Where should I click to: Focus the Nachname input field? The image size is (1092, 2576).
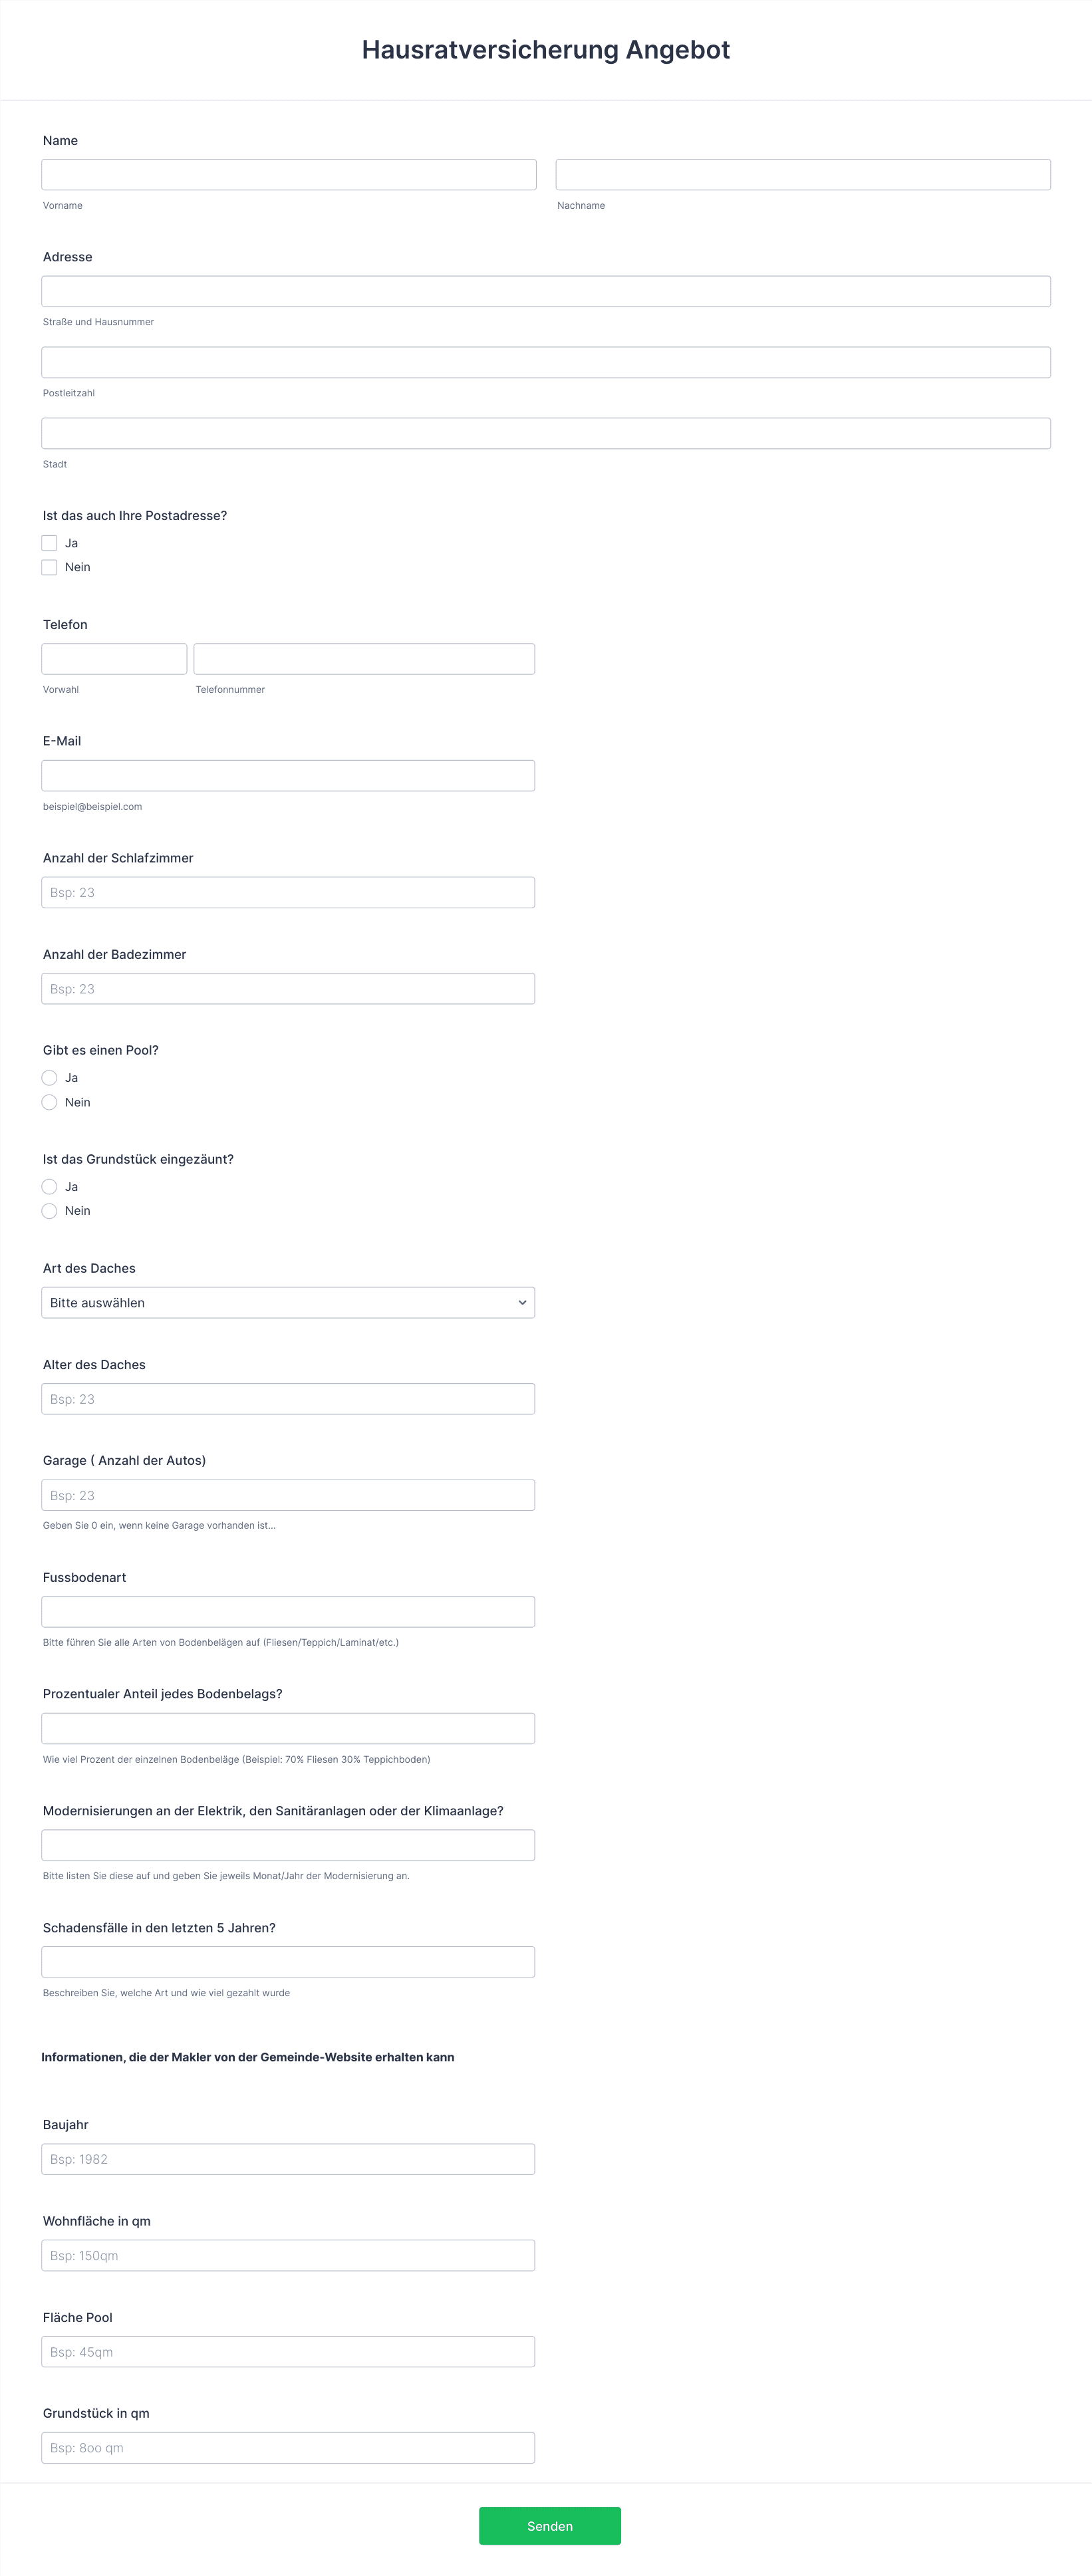point(803,175)
